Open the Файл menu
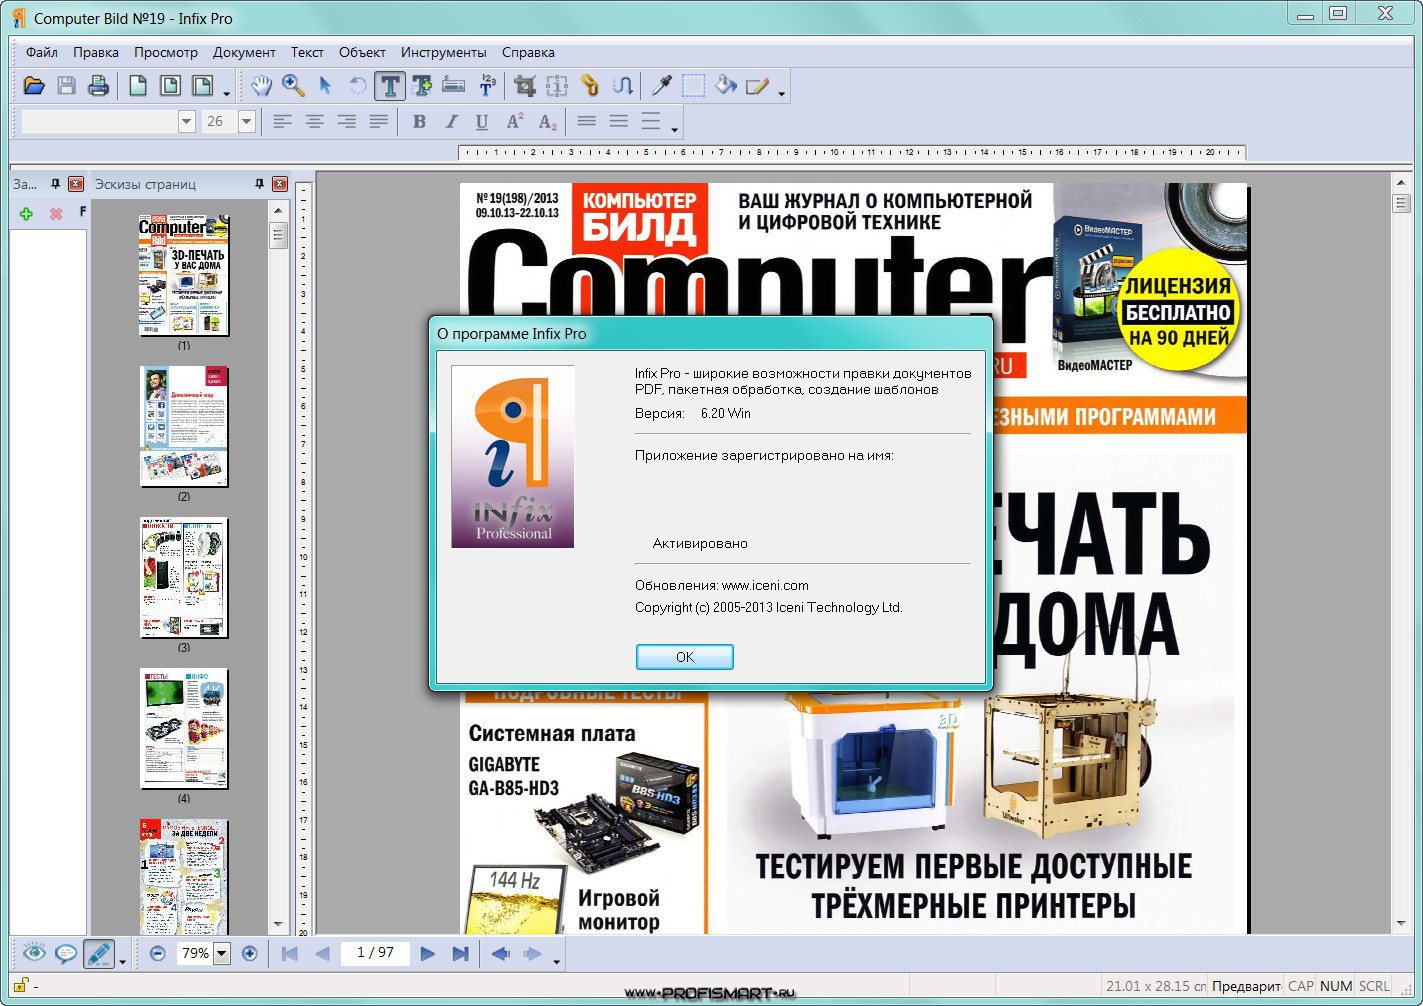Screen dimensions: 1423x1006 point(42,52)
